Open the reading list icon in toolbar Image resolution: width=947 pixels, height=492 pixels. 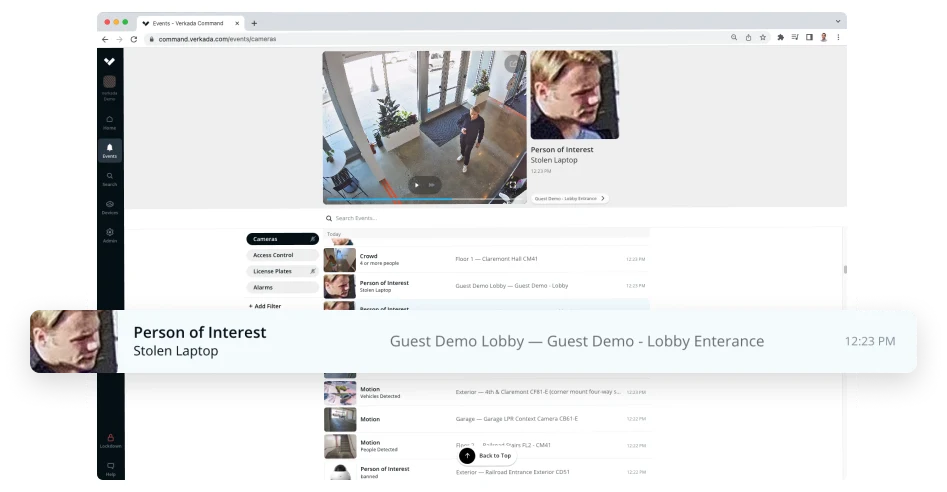[x=795, y=37]
